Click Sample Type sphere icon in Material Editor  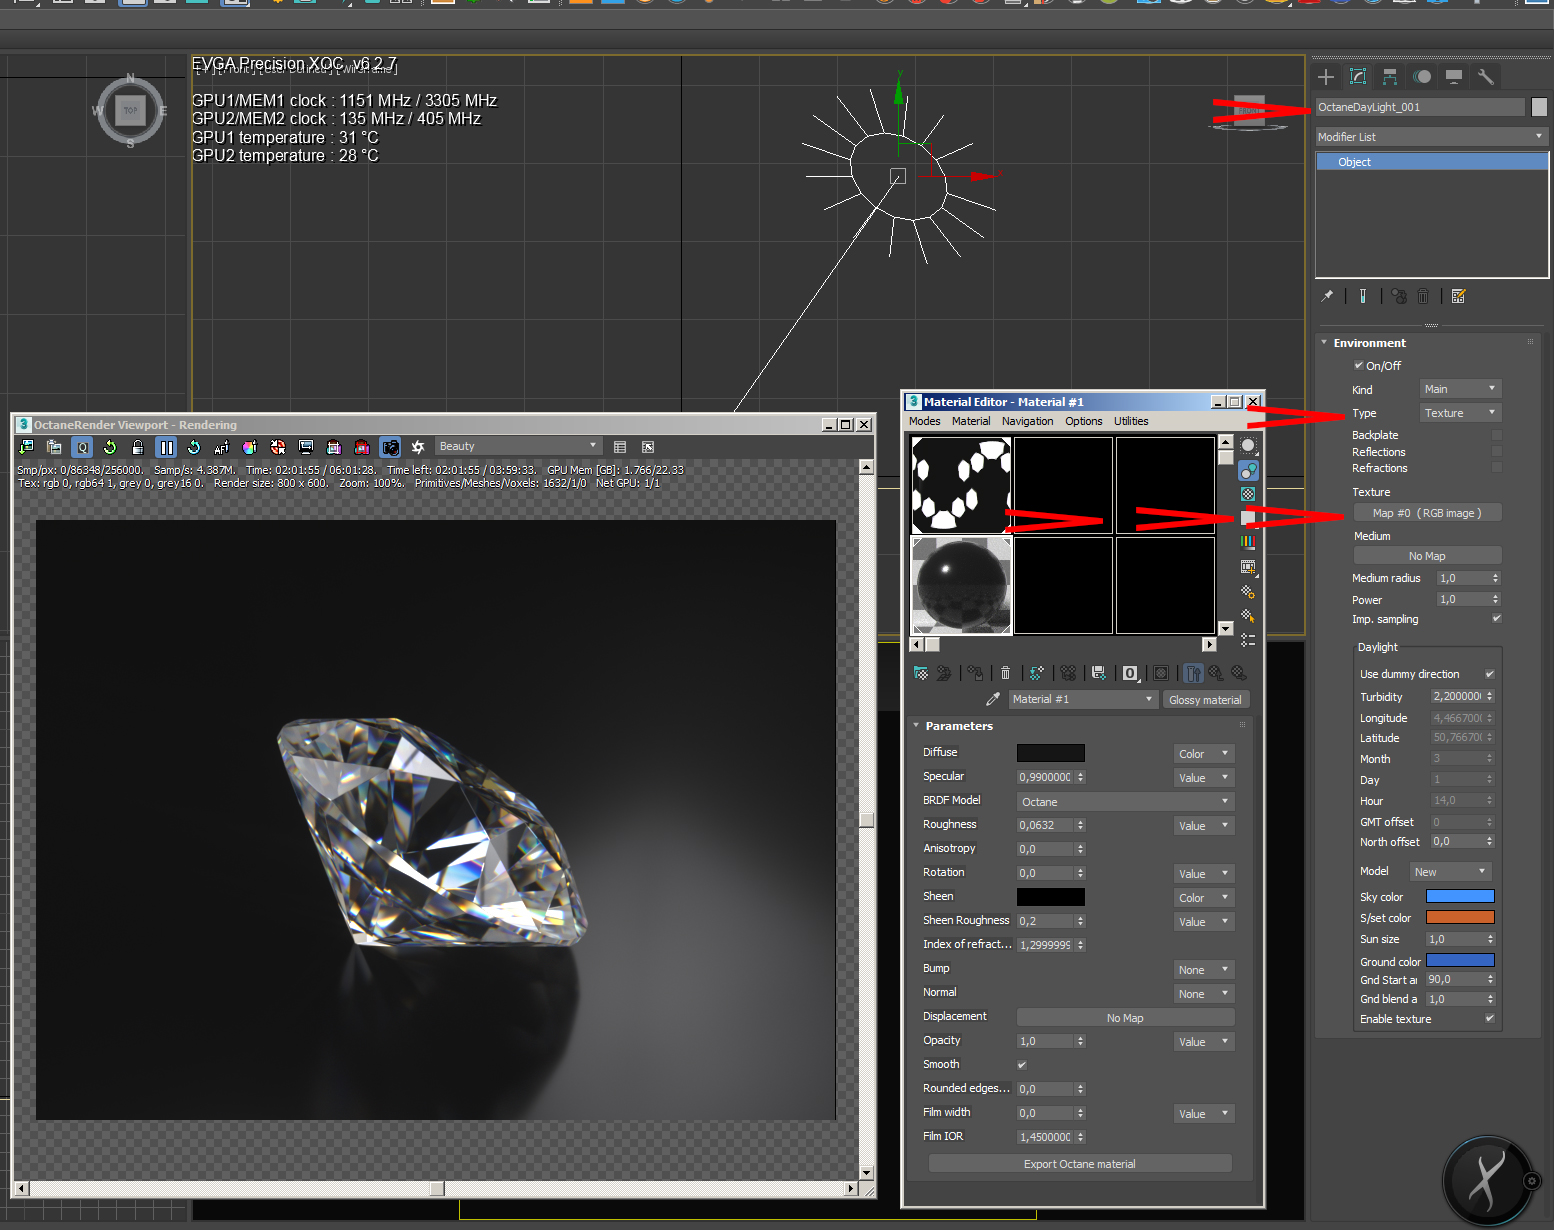[1248, 446]
